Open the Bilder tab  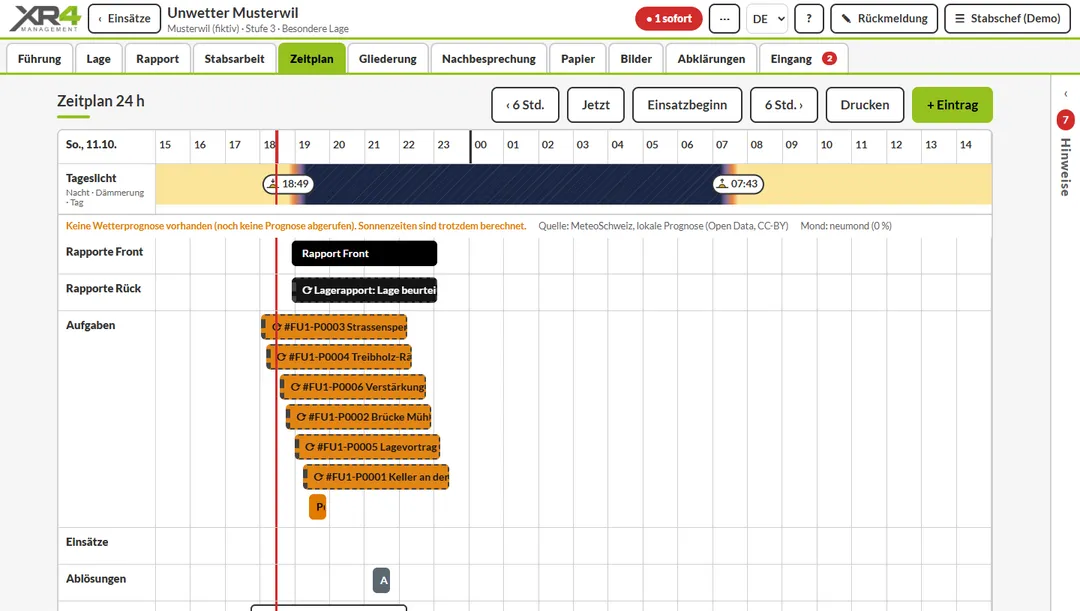point(636,59)
